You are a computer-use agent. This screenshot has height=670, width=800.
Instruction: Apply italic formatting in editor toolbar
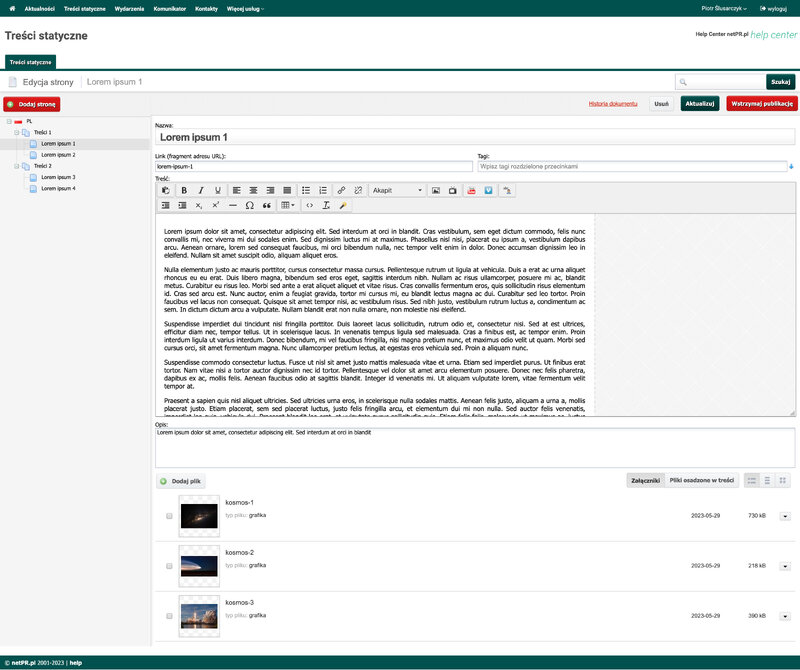[201, 190]
